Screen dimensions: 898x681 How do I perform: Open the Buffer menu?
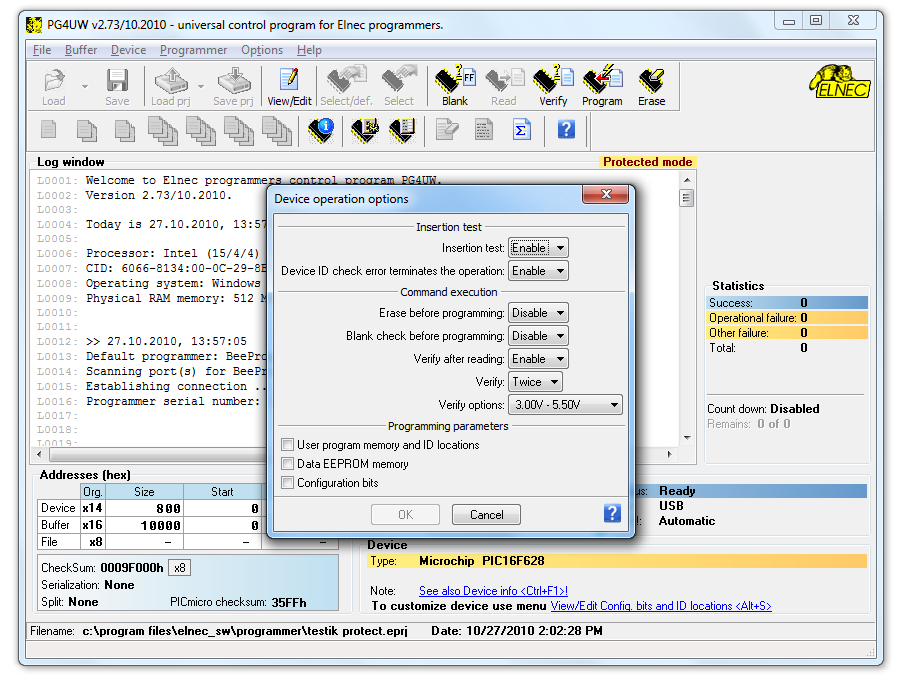tap(81, 50)
